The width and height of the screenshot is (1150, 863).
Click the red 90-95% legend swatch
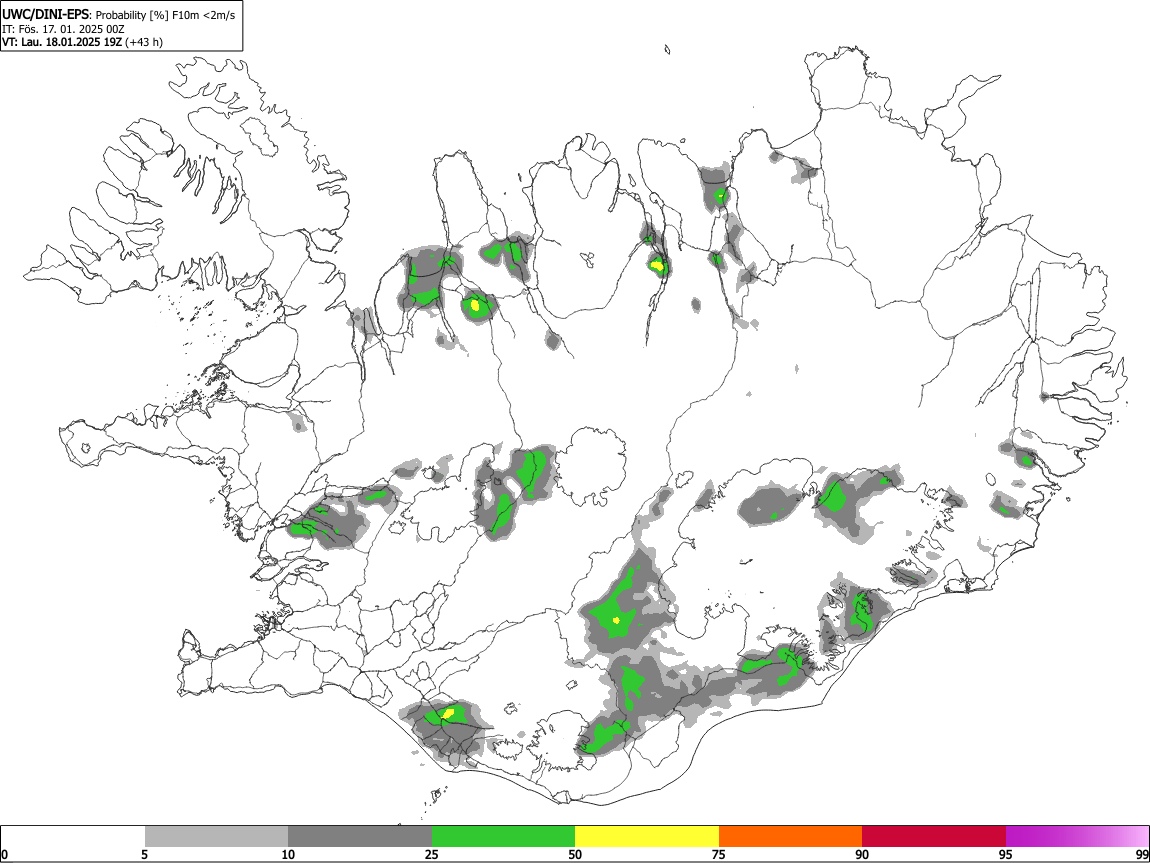[x=934, y=837]
